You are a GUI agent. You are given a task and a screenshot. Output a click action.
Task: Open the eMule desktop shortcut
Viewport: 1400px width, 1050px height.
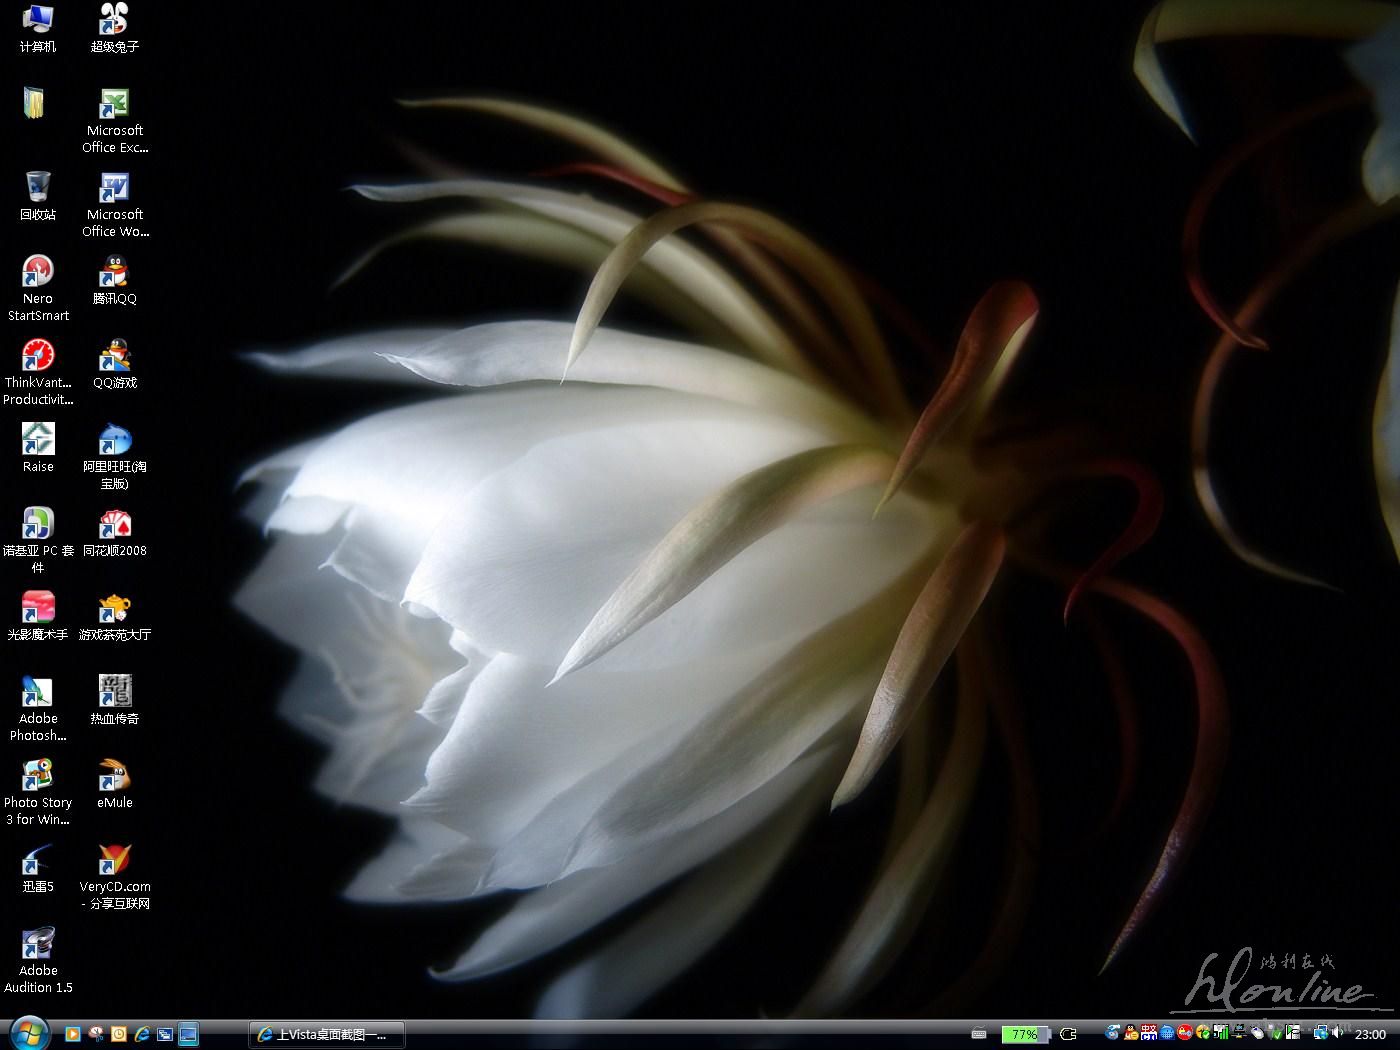coord(114,777)
